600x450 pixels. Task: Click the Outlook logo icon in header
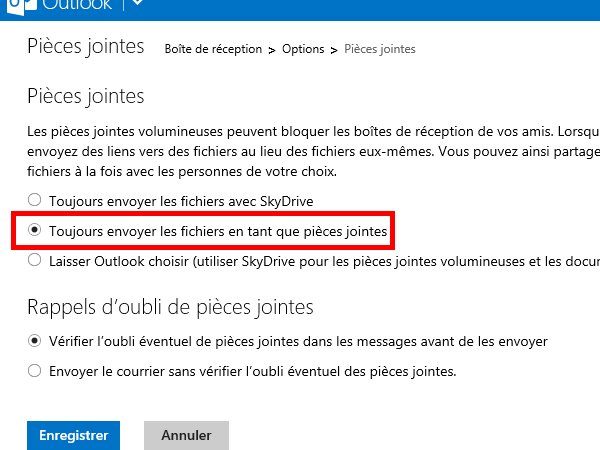pyautogui.click(x=22, y=6)
